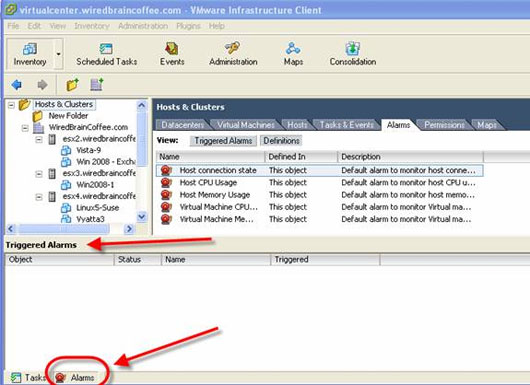Open the File menu
Screen dimensions: 530x385
click(13, 26)
